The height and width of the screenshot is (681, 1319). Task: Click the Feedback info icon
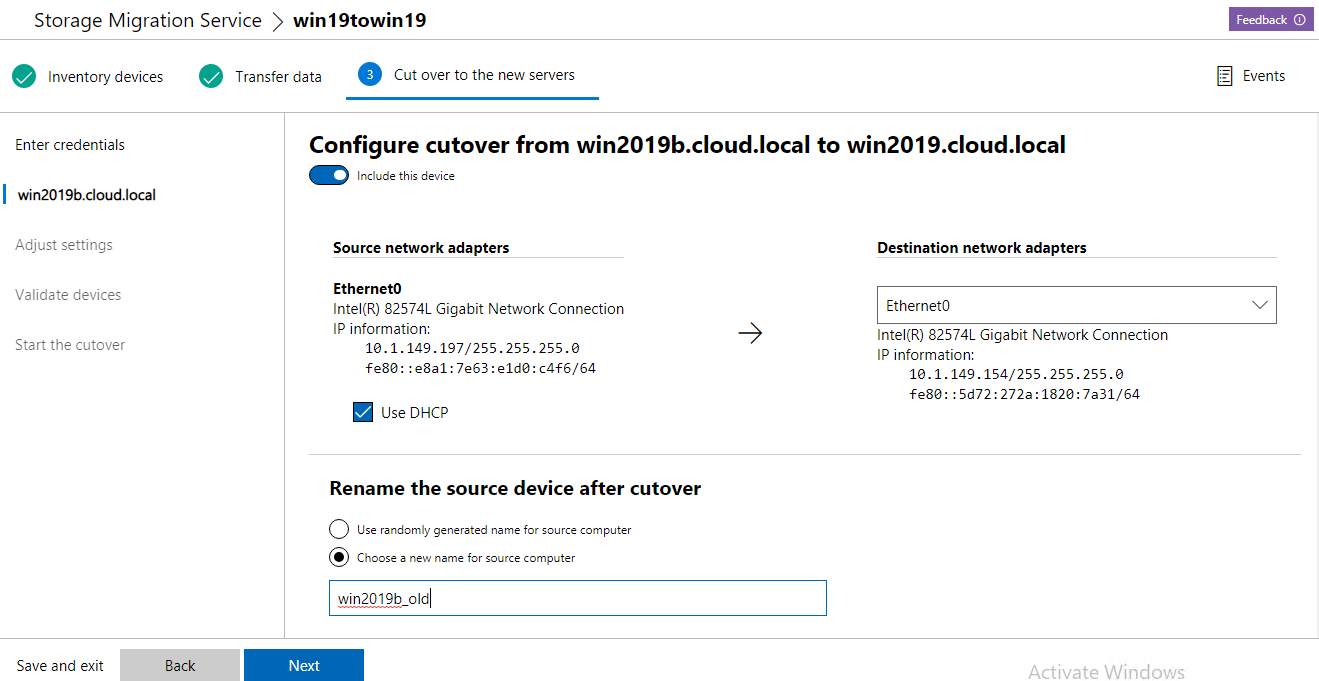point(1300,20)
